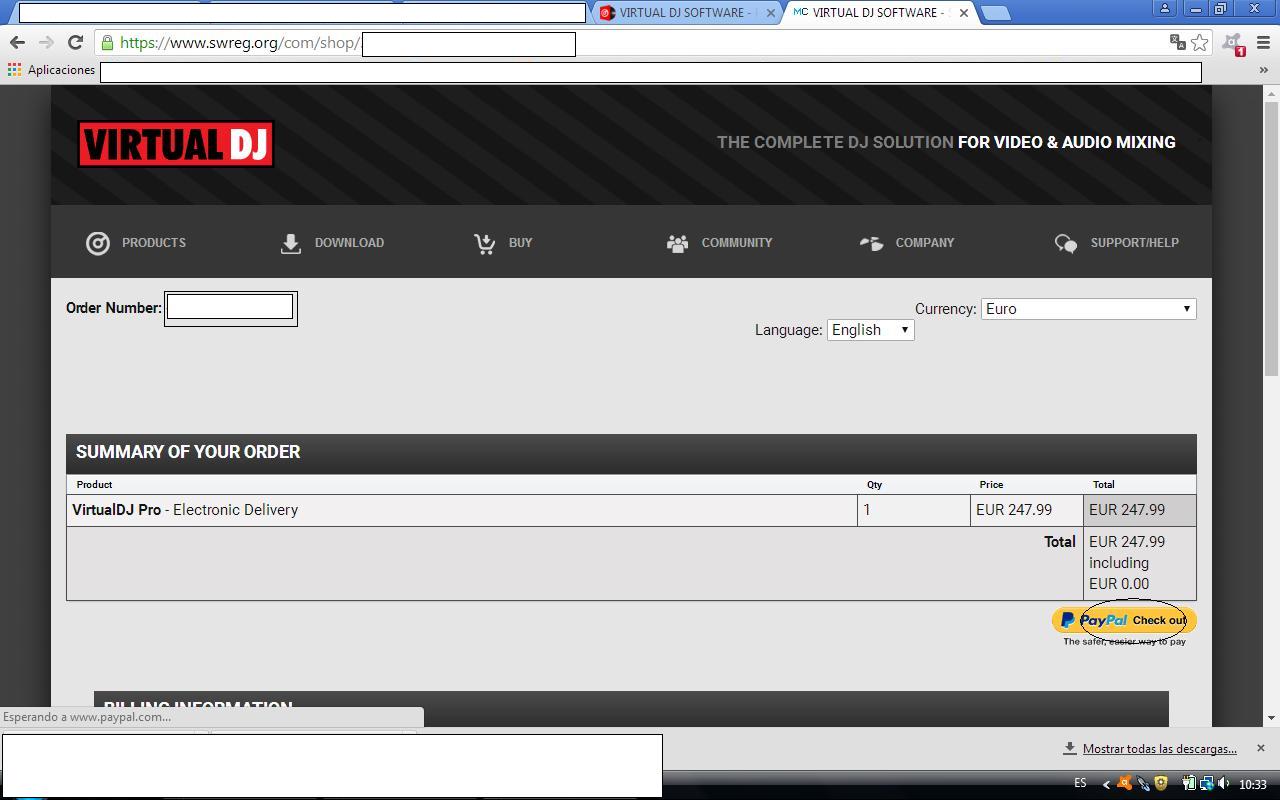Click the network connection tray icon

click(x=1206, y=784)
